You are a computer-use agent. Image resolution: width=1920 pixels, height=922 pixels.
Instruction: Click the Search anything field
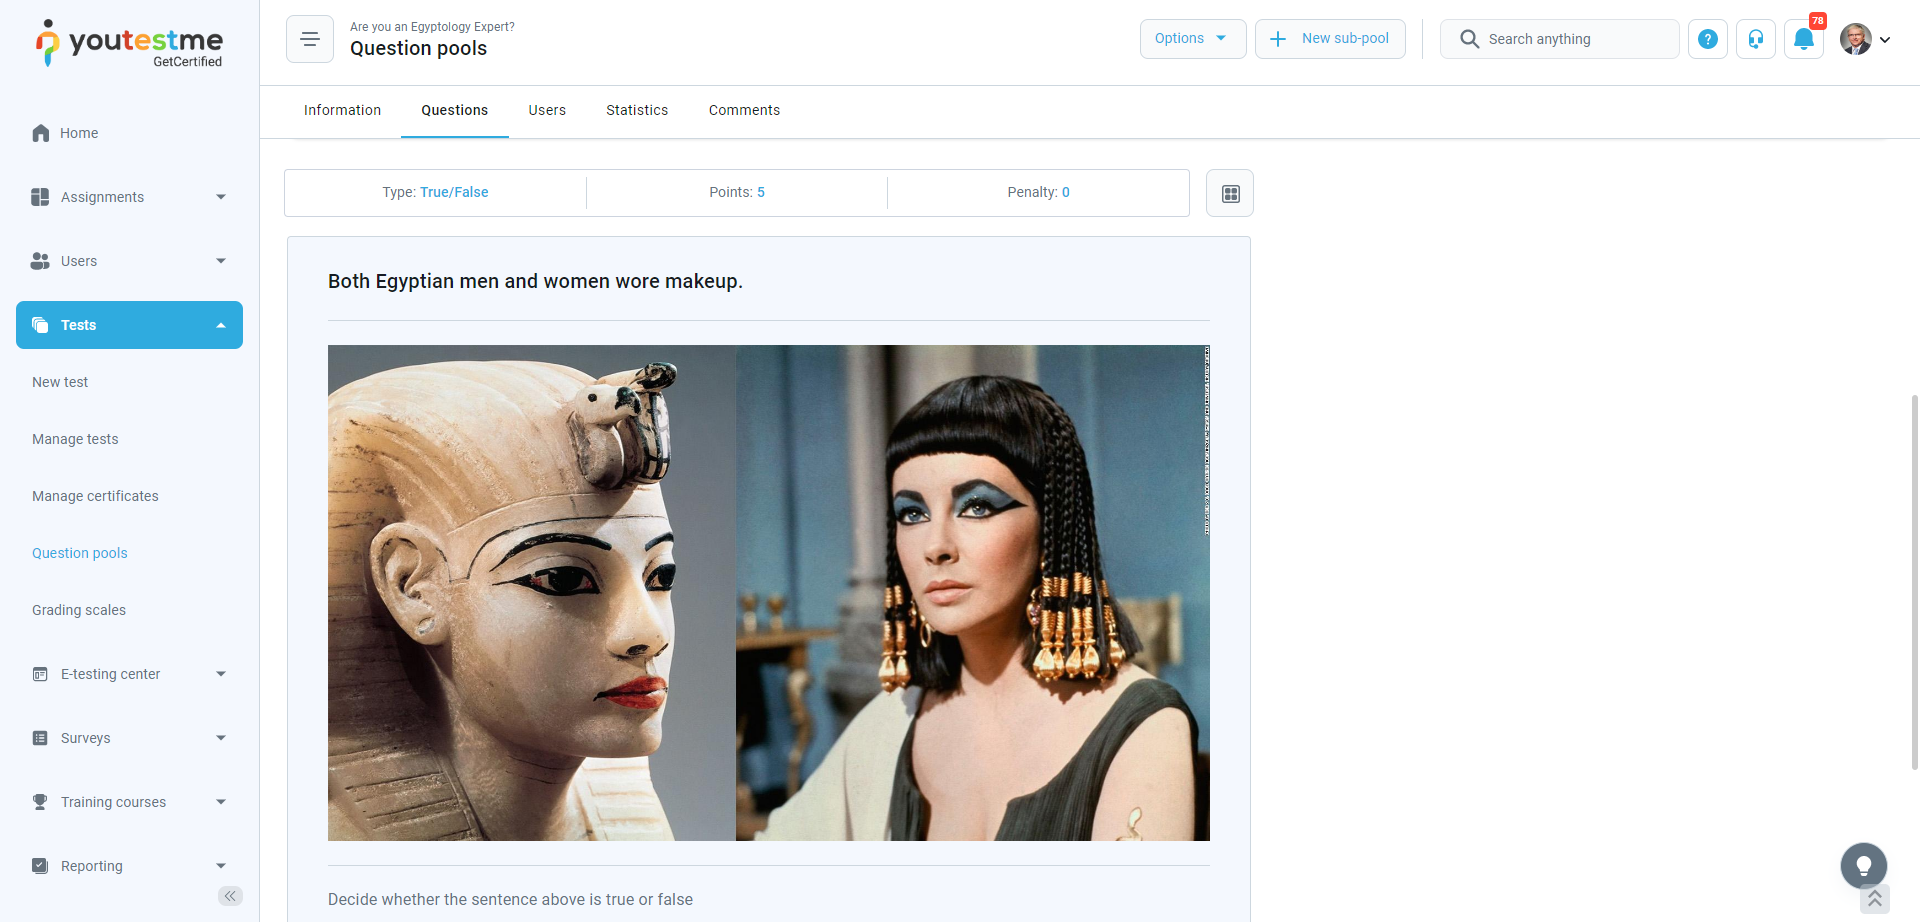coord(1560,39)
